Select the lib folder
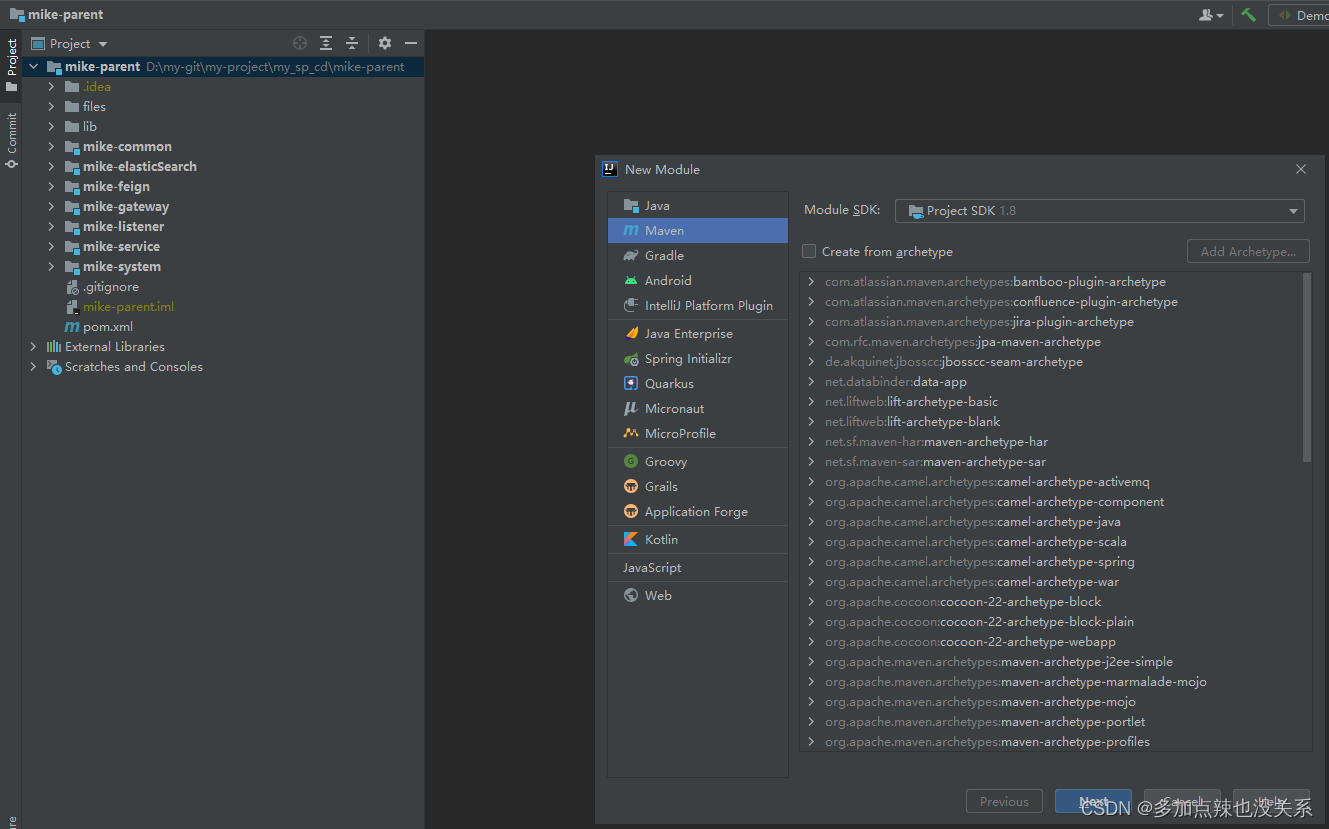The width and height of the screenshot is (1329, 829). pyautogui.click(x=90, y=126)
